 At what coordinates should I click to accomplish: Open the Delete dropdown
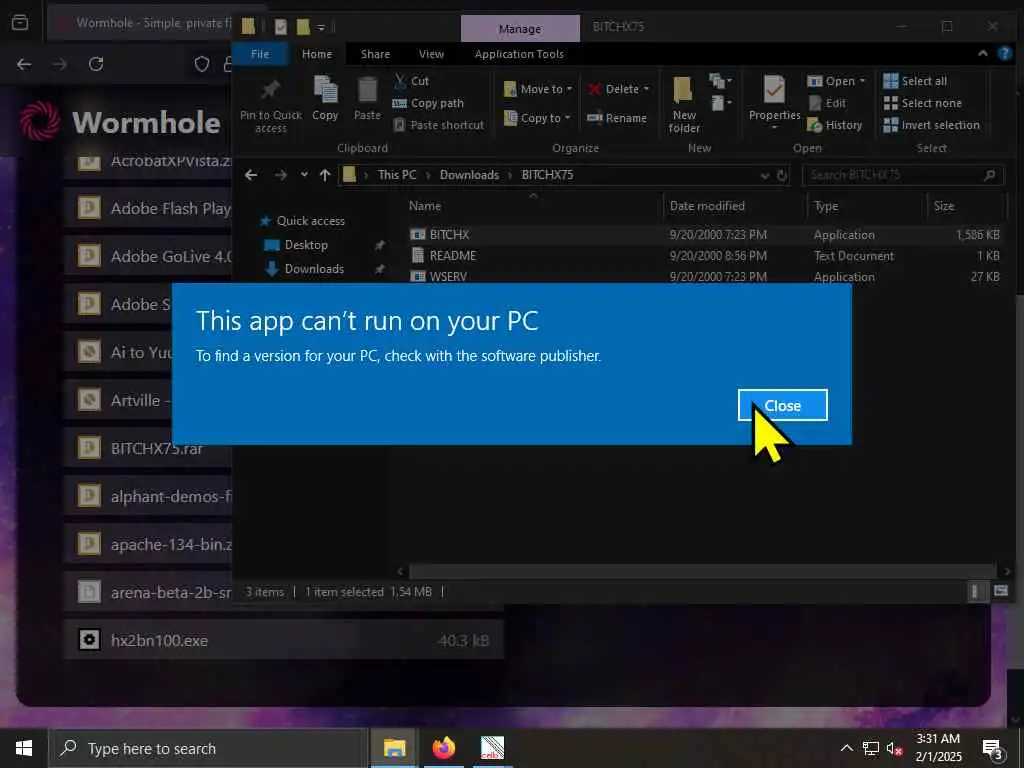618,89
